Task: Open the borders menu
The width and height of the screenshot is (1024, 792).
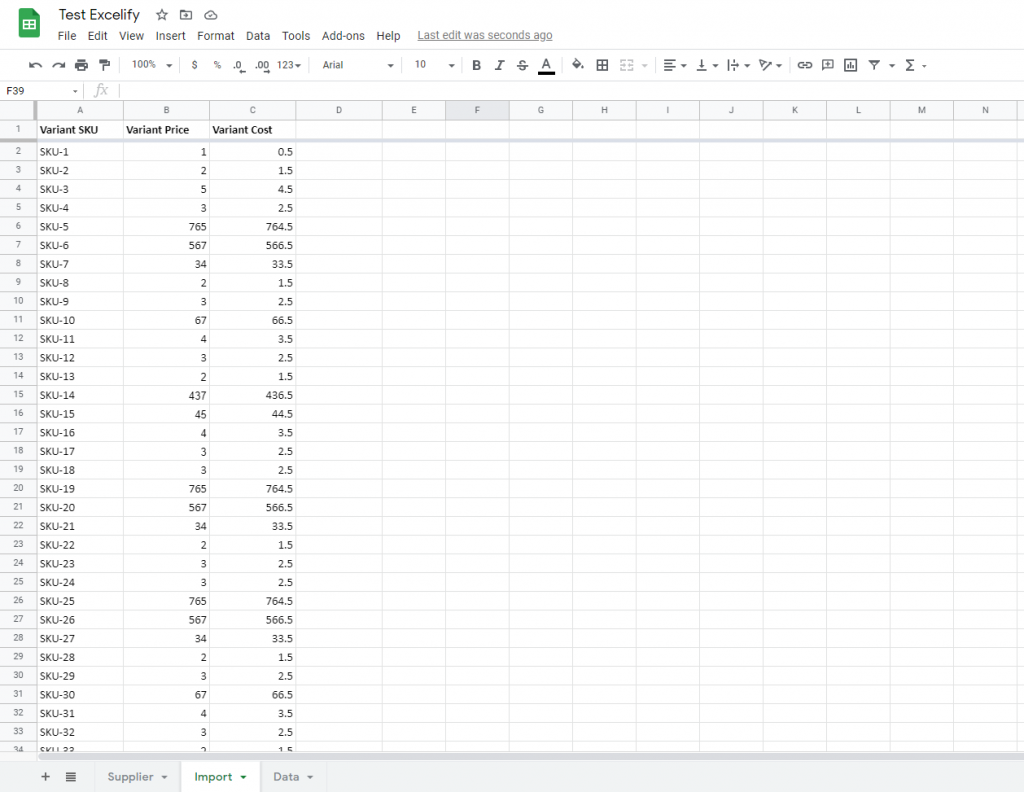Action: pos(602,64)
